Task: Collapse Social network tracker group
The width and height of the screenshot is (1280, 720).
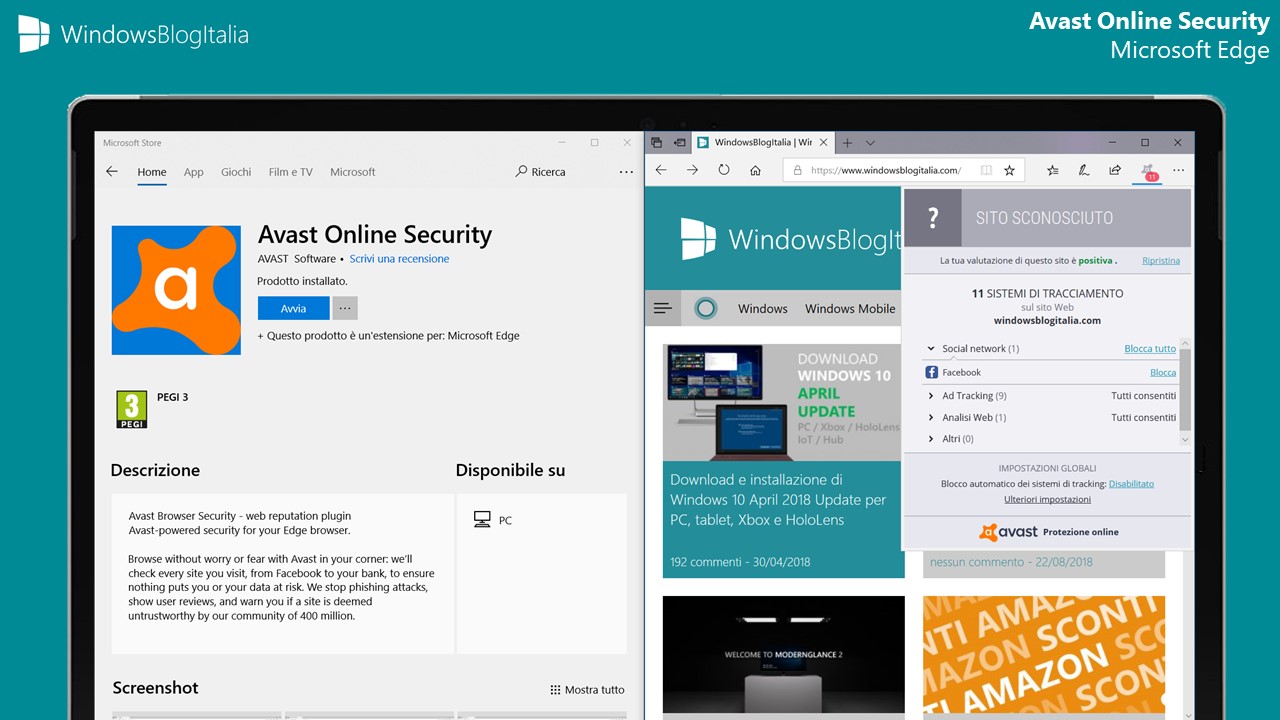Action: tap(931, 349)
